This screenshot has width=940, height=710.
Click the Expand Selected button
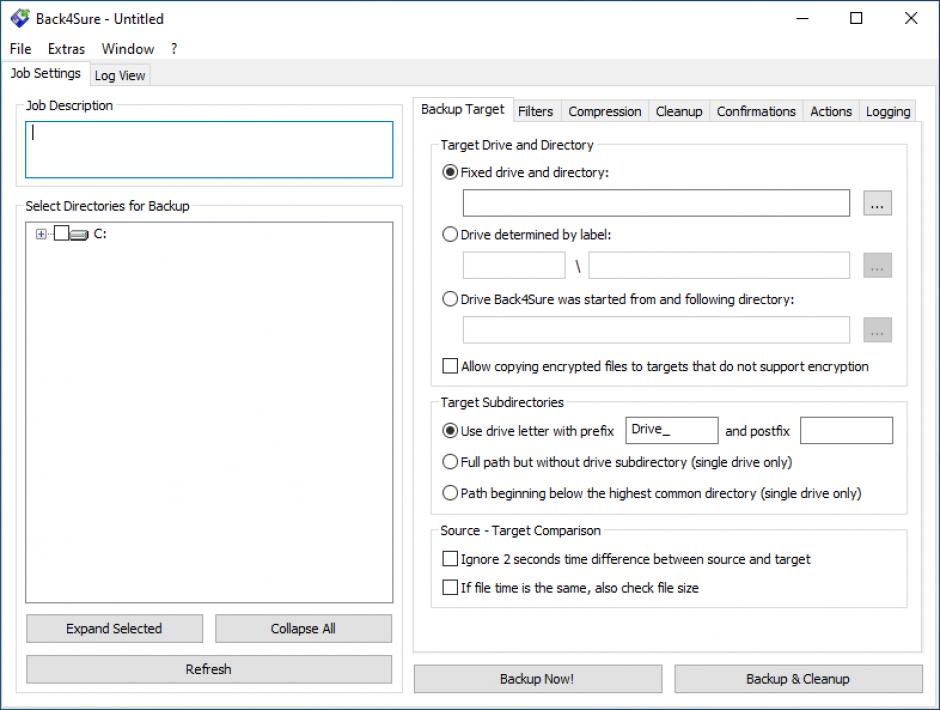pos(115,628)
